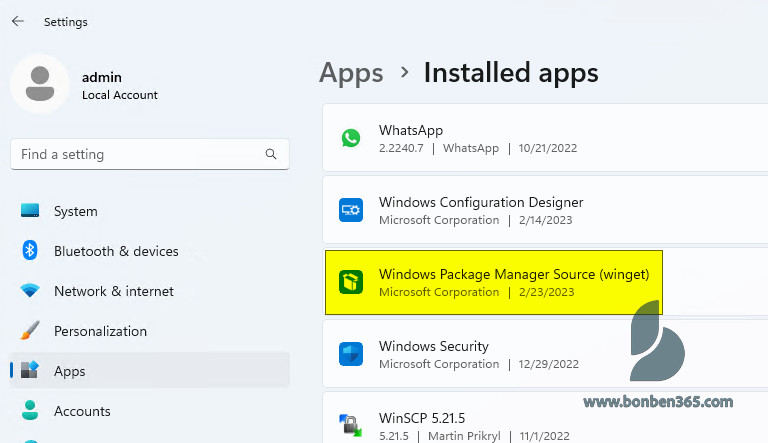Open Network & internet settings

[114, 291]
